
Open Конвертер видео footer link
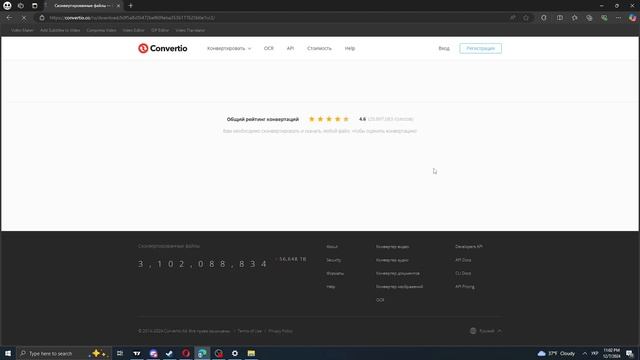pos(392,247)
